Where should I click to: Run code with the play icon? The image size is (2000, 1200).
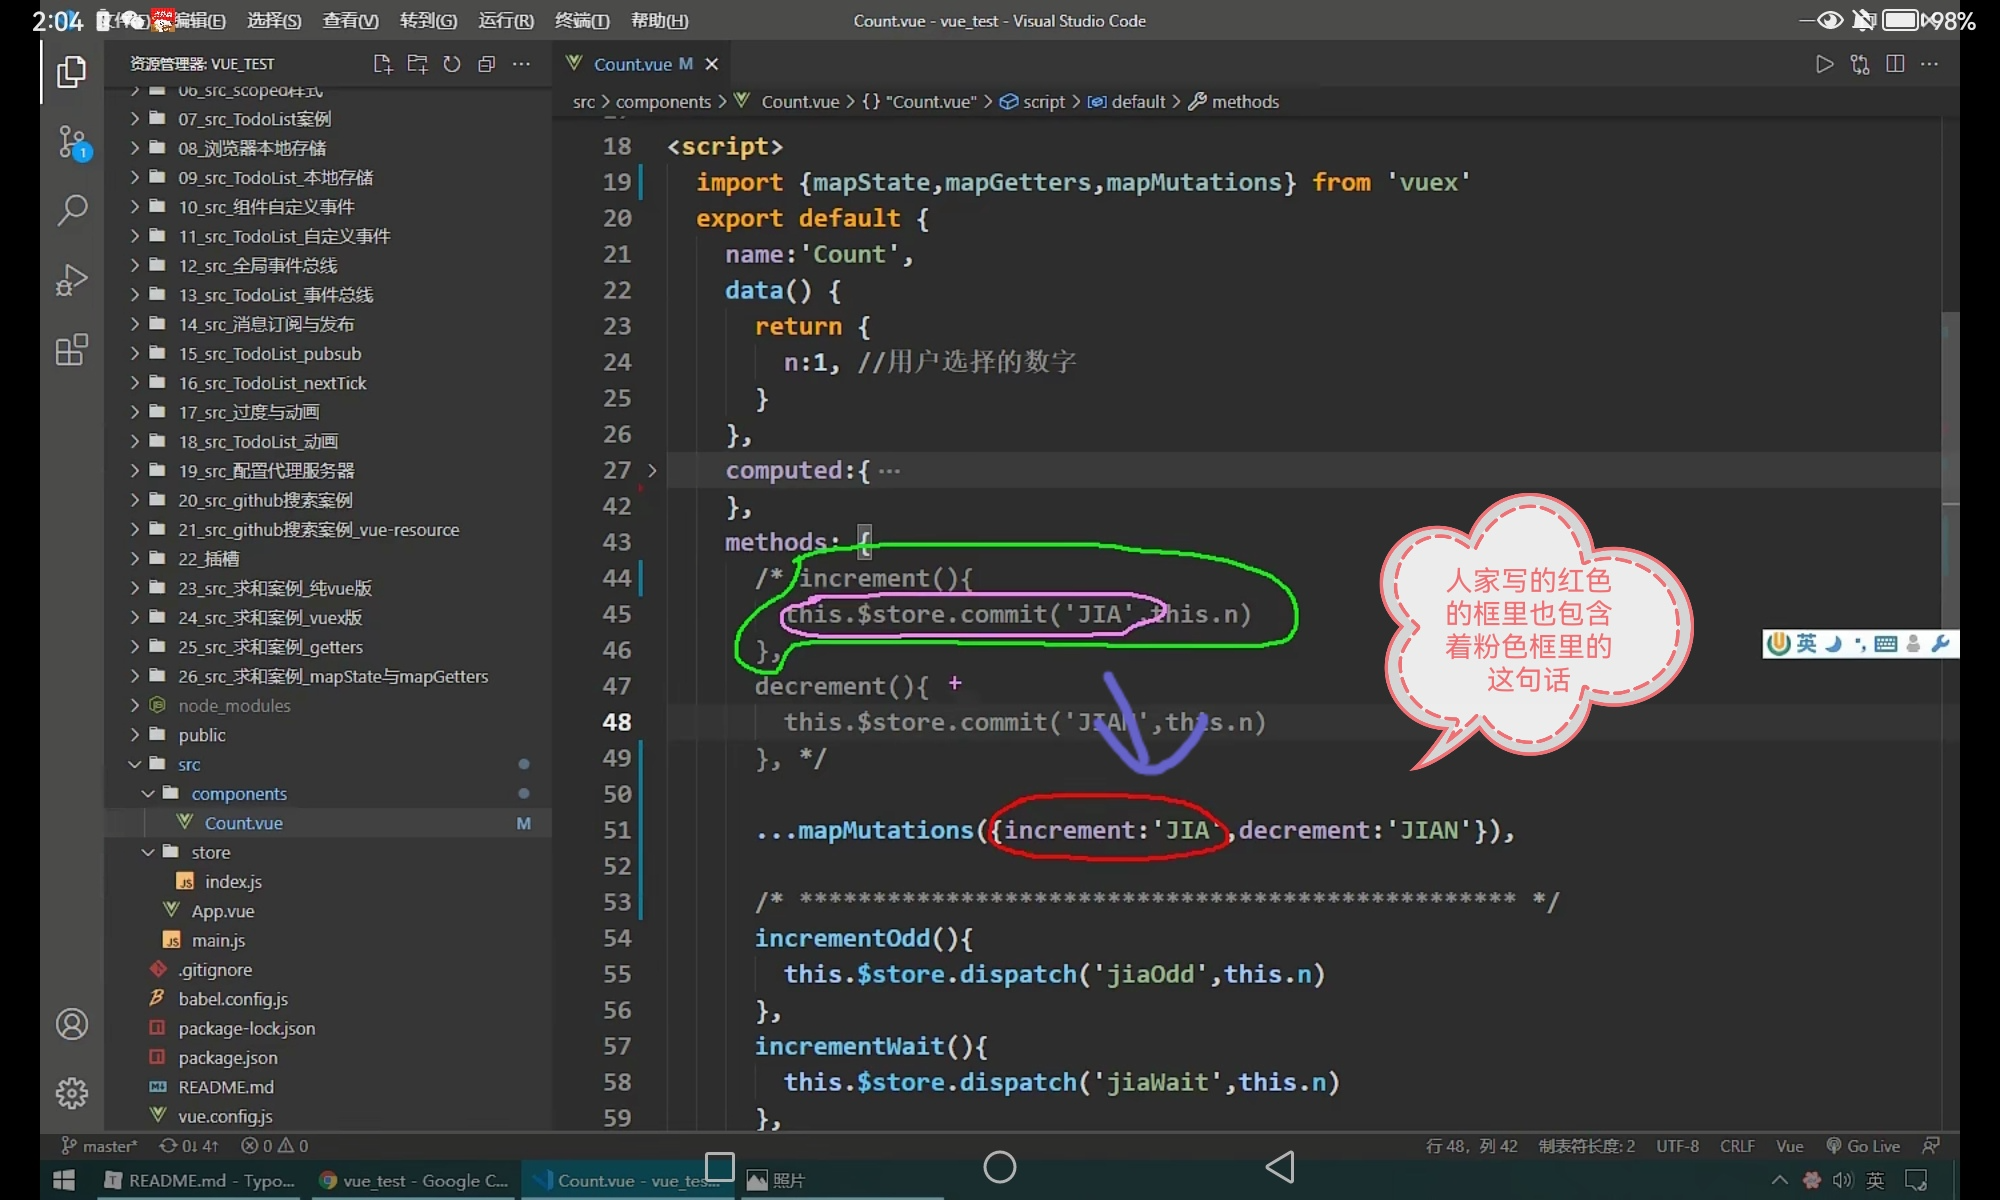click(1824, 64)
